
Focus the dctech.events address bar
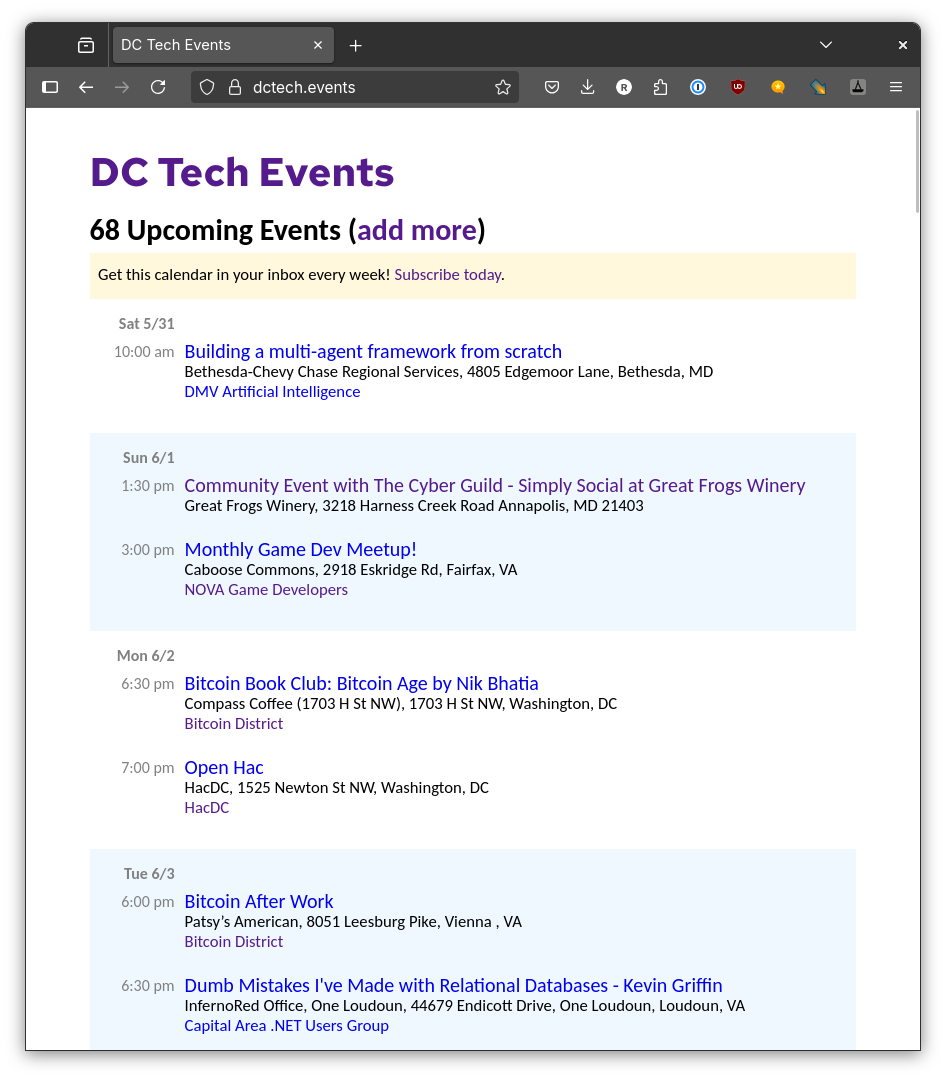pos(355,87)
